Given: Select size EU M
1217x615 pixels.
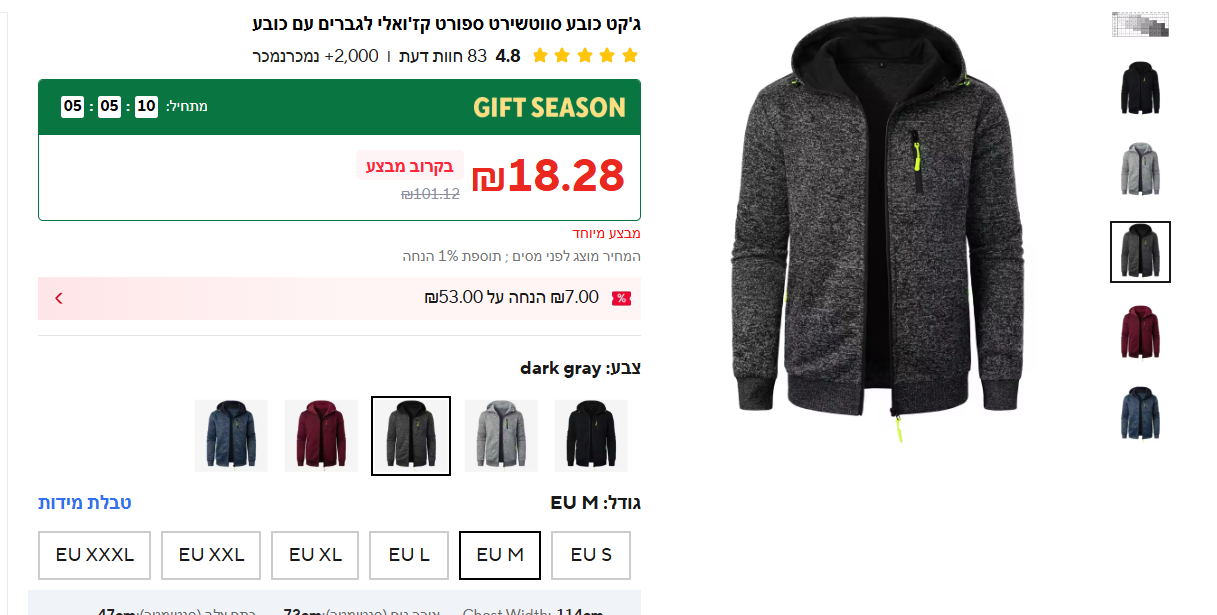Looking at the screenshot, I should (x=500, y=555).
